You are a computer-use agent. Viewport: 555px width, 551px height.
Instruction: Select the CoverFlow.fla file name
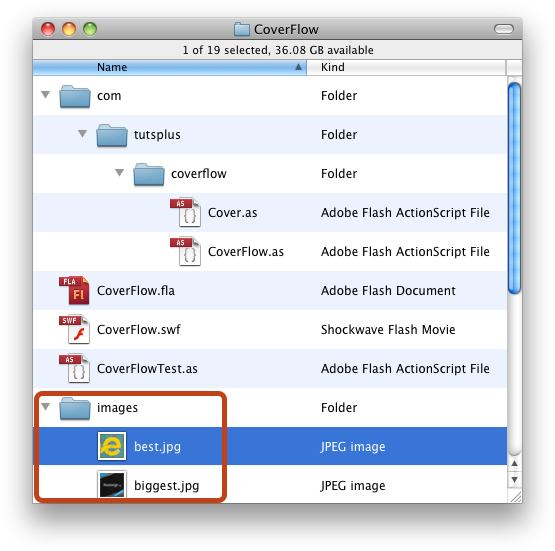point(136,291)
